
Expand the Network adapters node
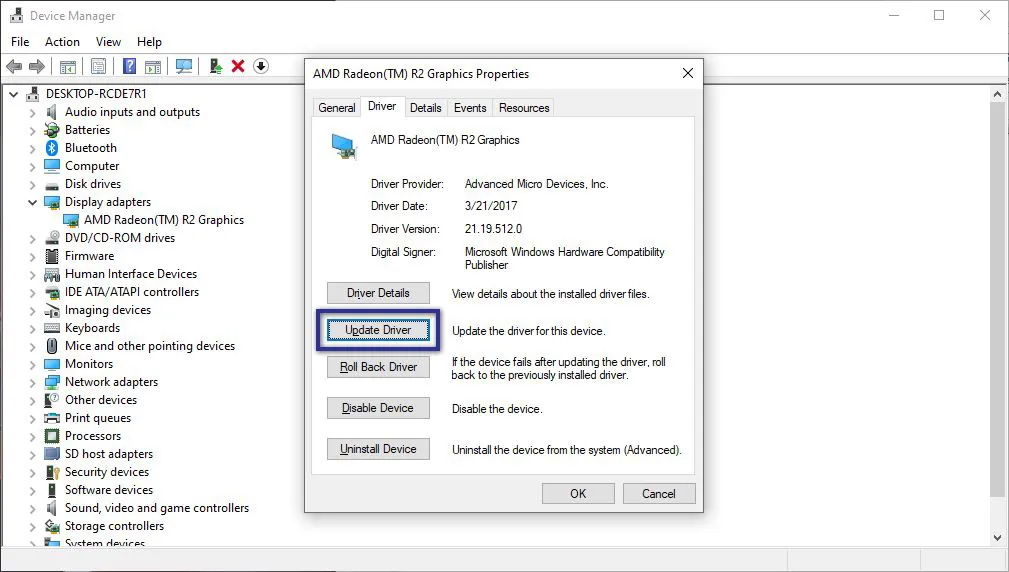point(32,382)
